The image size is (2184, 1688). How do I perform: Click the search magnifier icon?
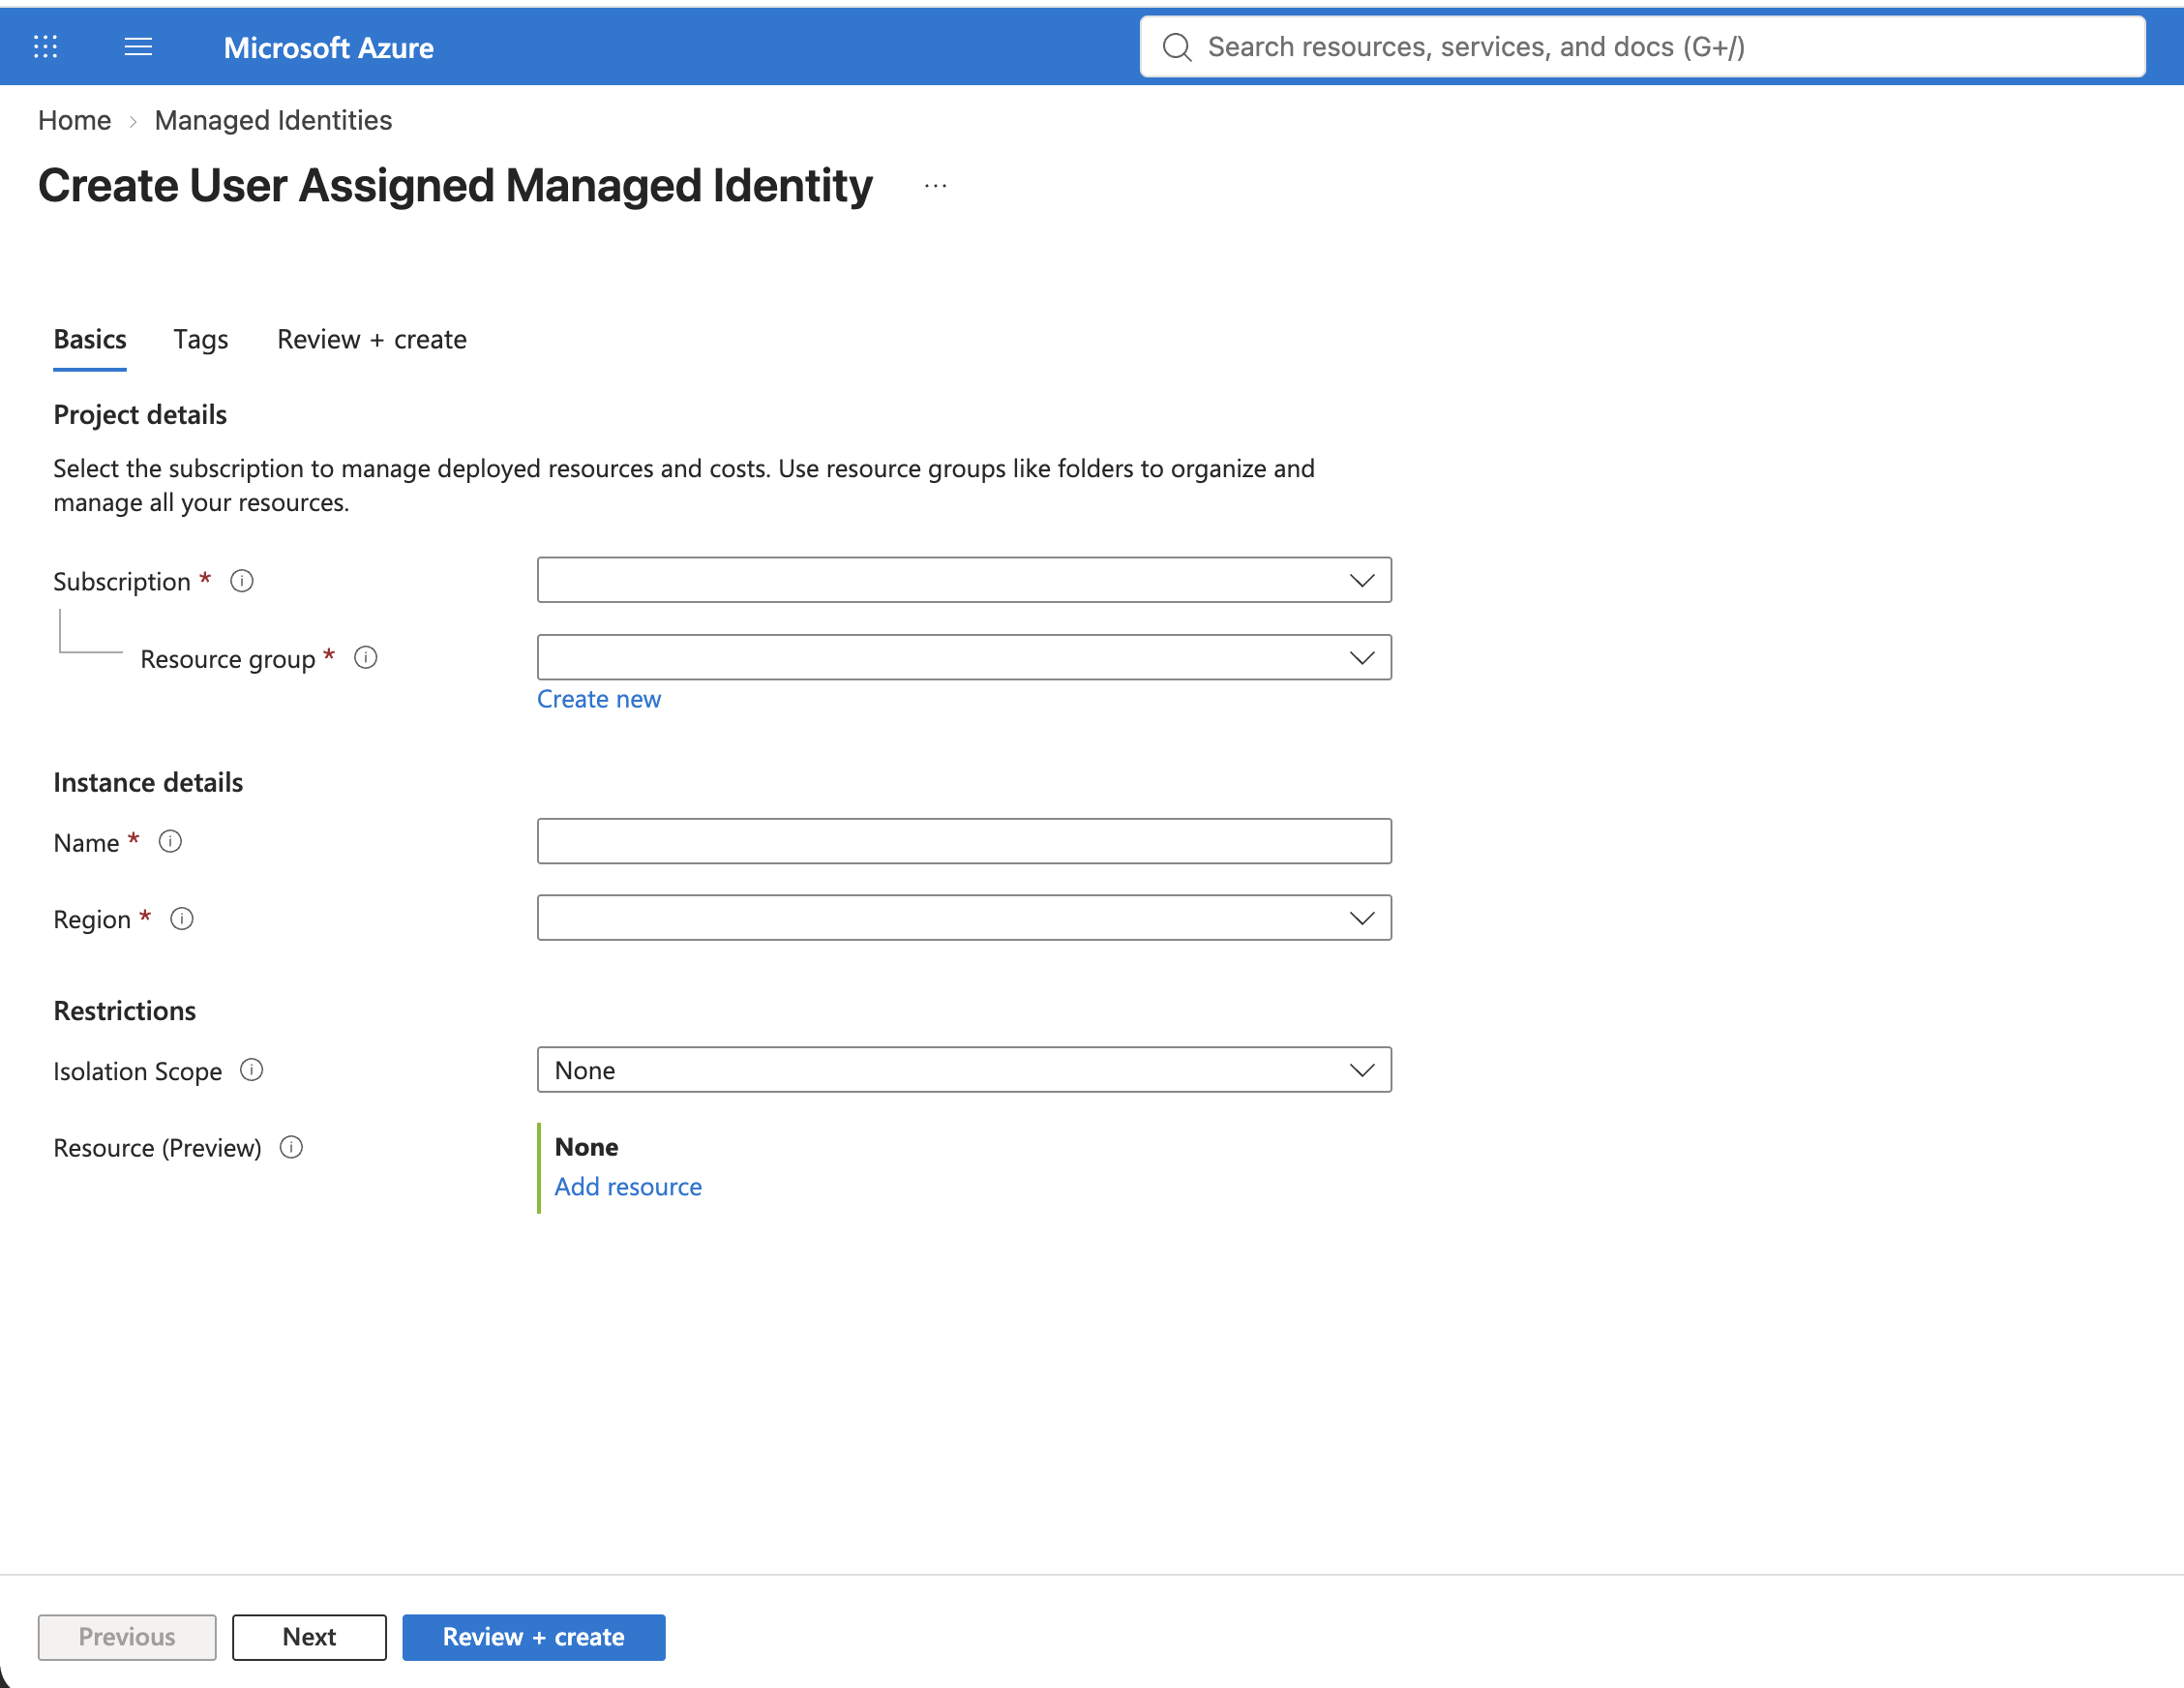(x=1177, y=47)
